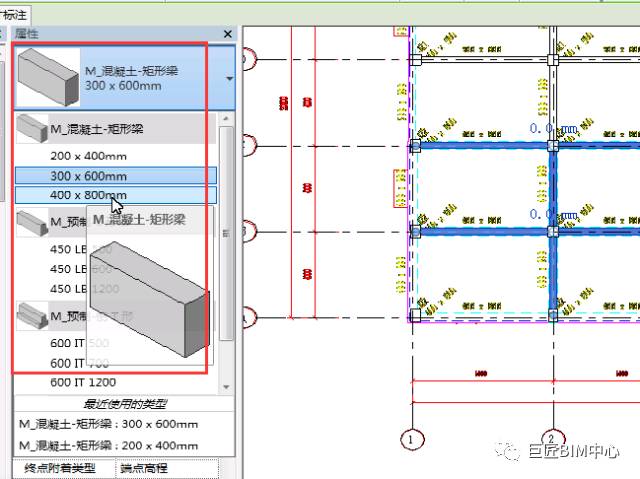This screenshot has width=640, height=479.
Task: Choose the 300 x 600mm beam type
Action: click(116, 176)
